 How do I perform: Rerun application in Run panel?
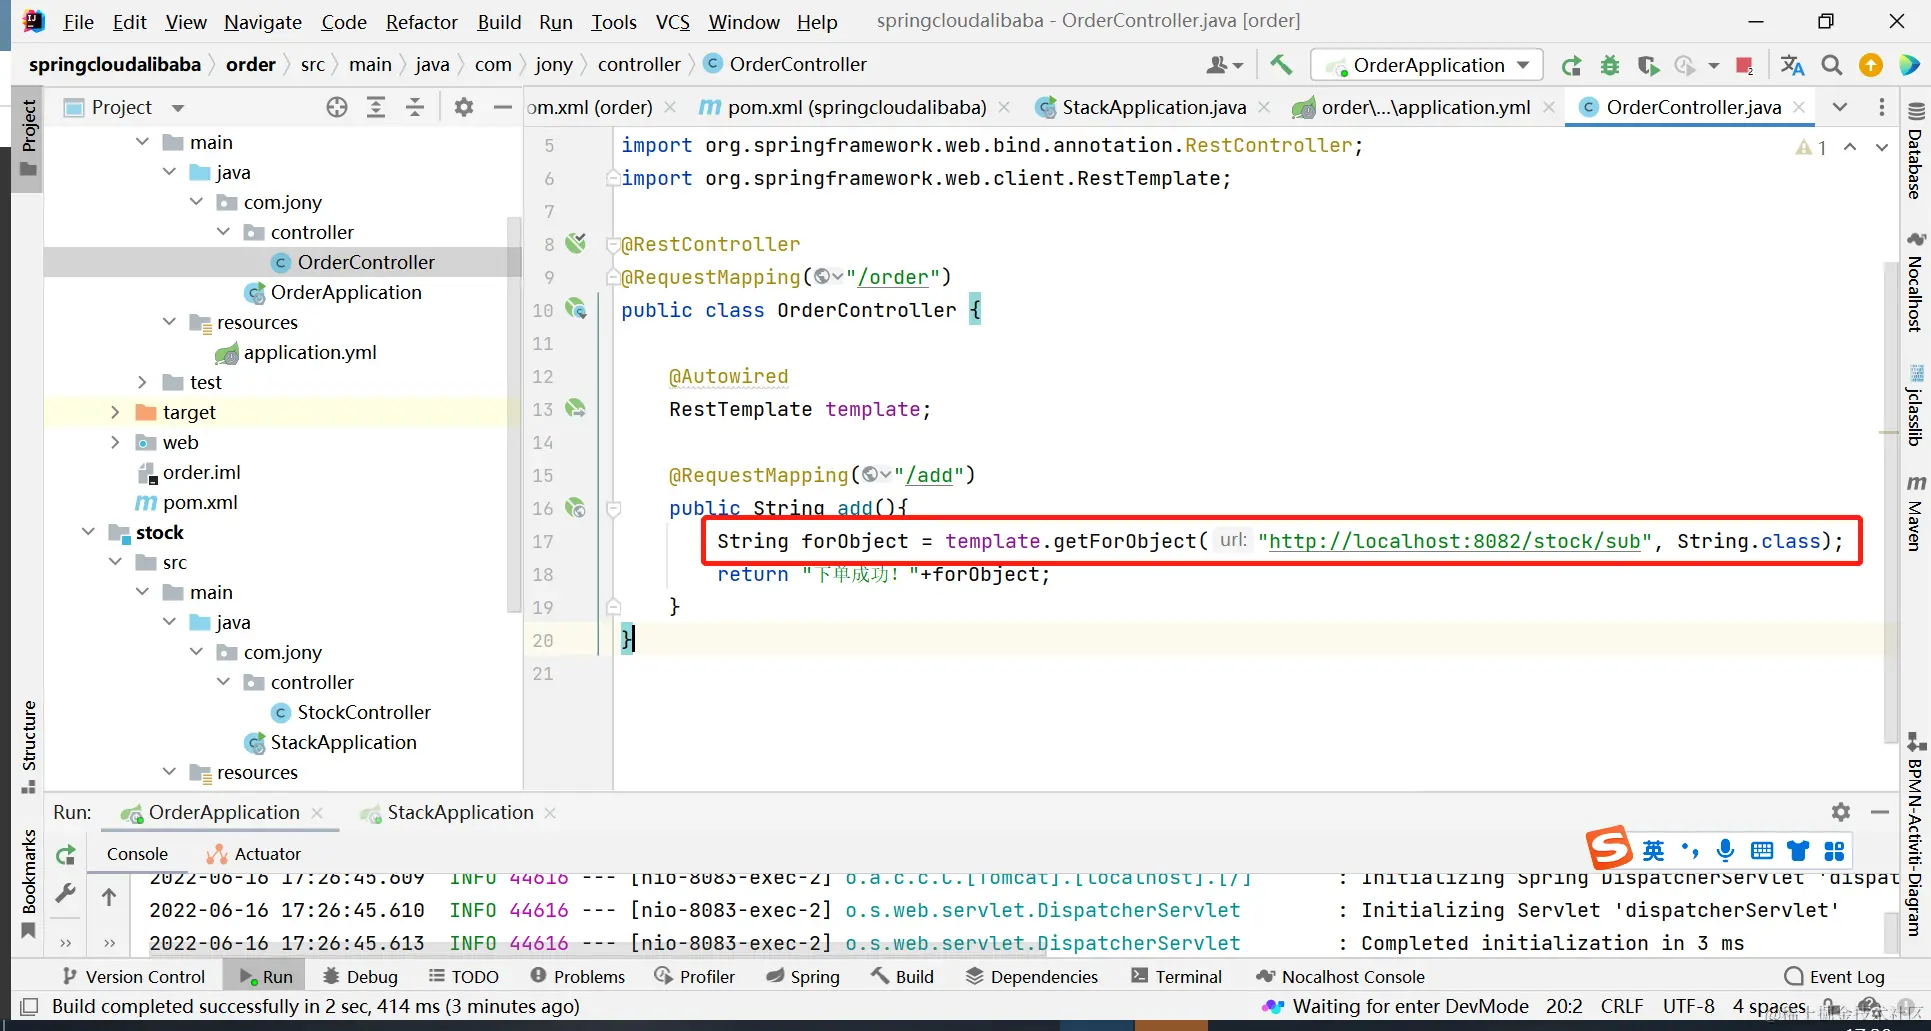coord(66,855)
